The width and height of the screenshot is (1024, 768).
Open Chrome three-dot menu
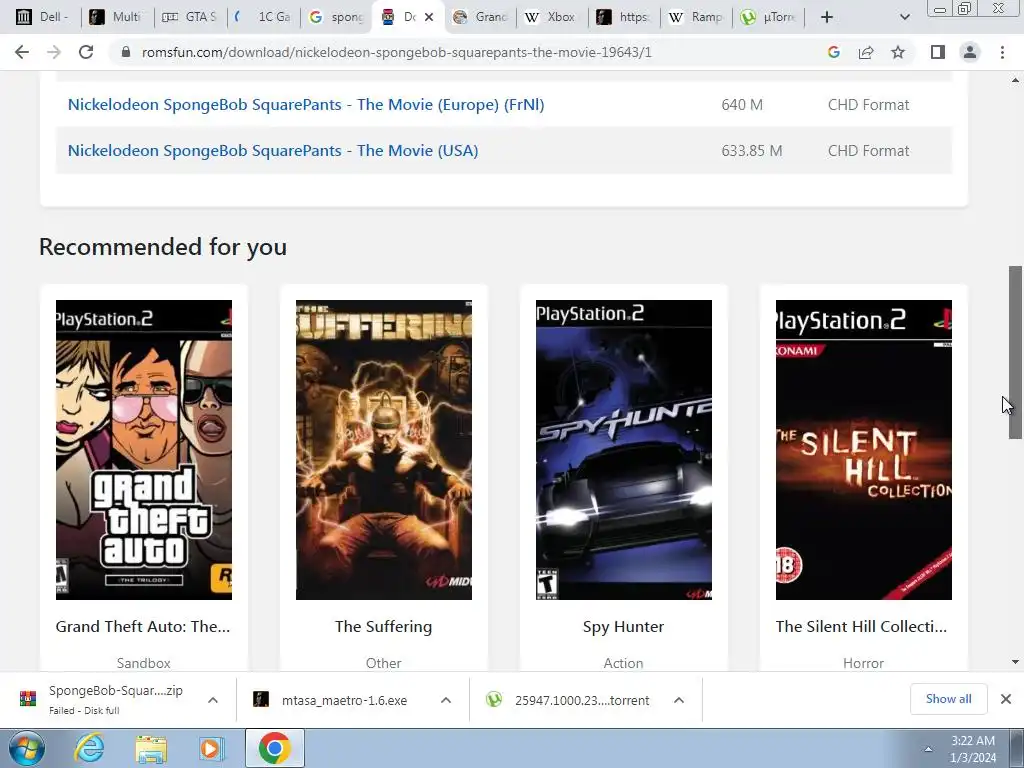click(x=1002, y=52)
